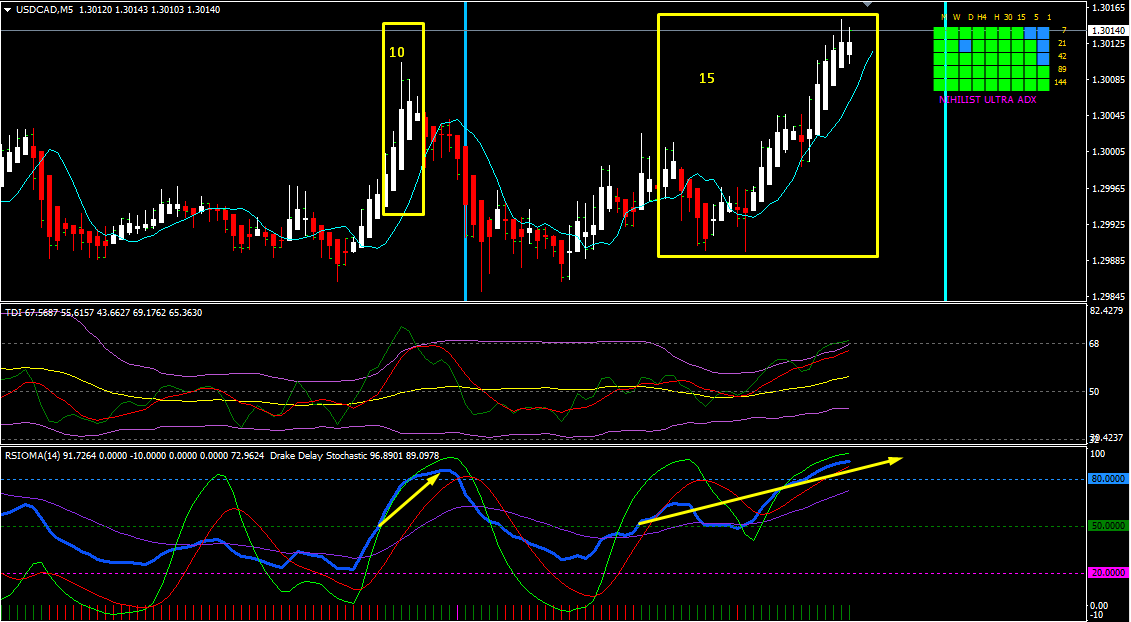Image resolution: width=1131 pixels, height=622 pixels.
Task: Click the 89 row label in ADX grid
Action: pyautogui.click(x=1062, y=69)
